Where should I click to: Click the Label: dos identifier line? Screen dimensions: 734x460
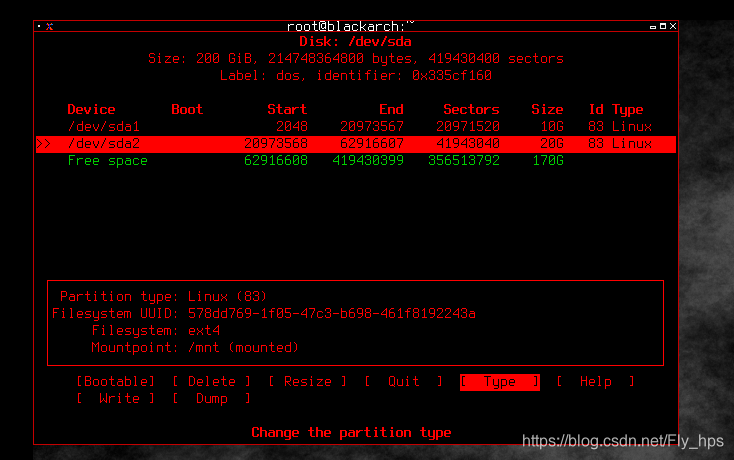pyautogui.click(x=356, y=76)
